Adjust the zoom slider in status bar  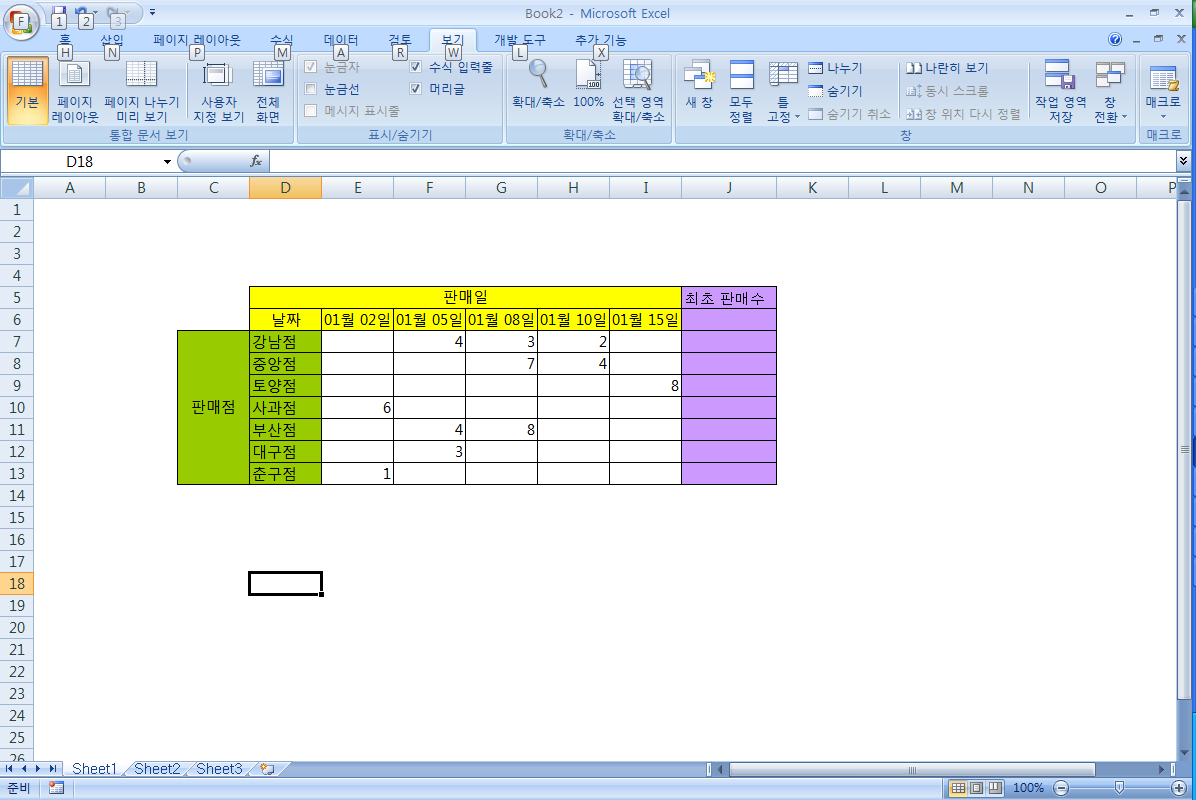tap(1119, 788)
